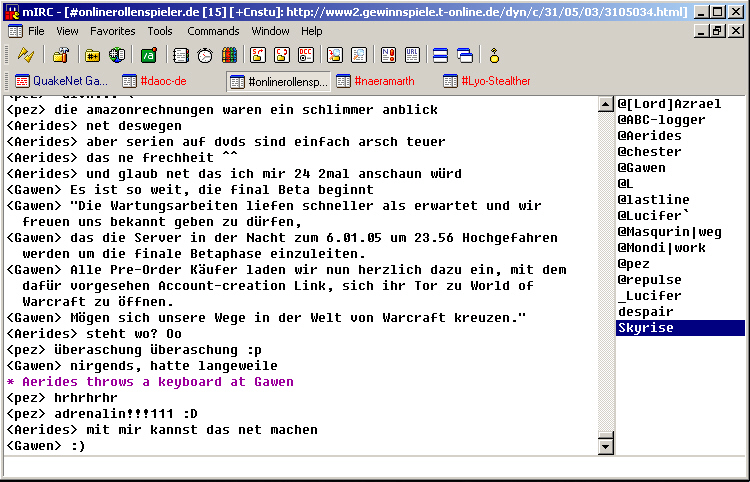The image size is (750, 482).
Task: Open the File menu
Action: click(x=36, y=32)
